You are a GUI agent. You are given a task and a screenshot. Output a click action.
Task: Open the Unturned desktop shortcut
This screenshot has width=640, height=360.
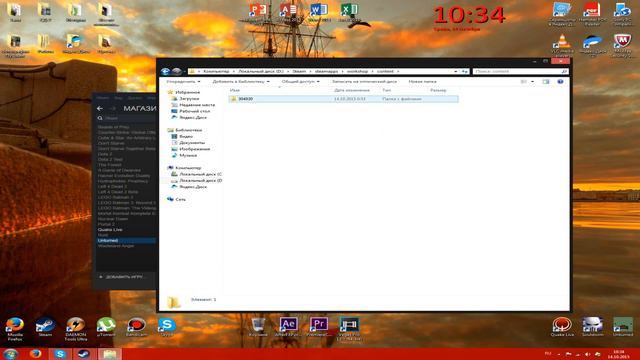(x=623, y=327)
